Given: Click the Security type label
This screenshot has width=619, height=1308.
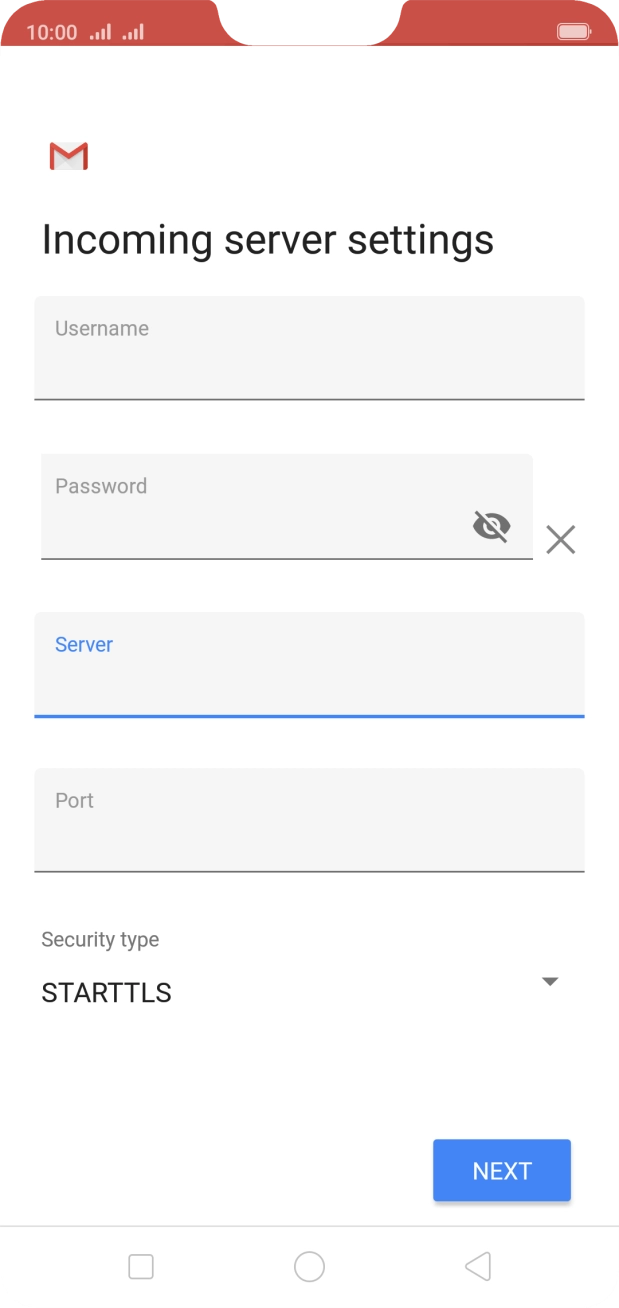Looking at the screenshot, I should pyautogui.click(x=100, y=939).
